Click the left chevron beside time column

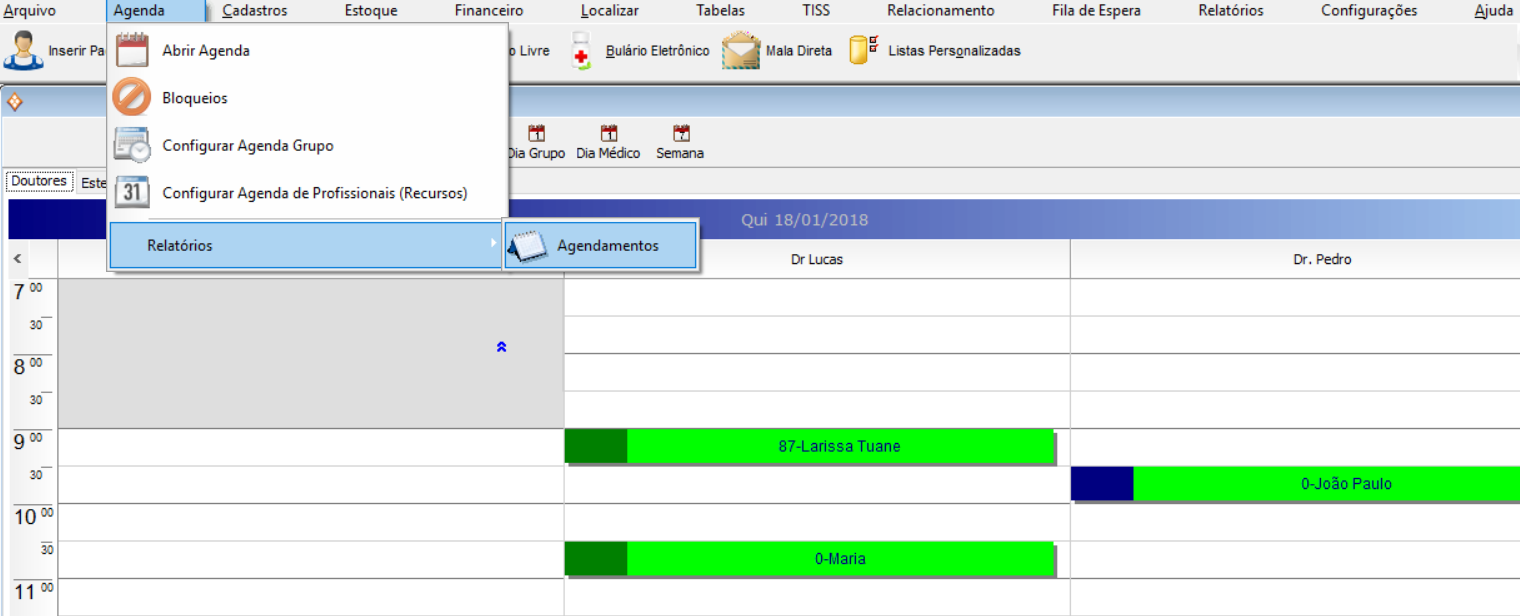[x=17, y=259]
